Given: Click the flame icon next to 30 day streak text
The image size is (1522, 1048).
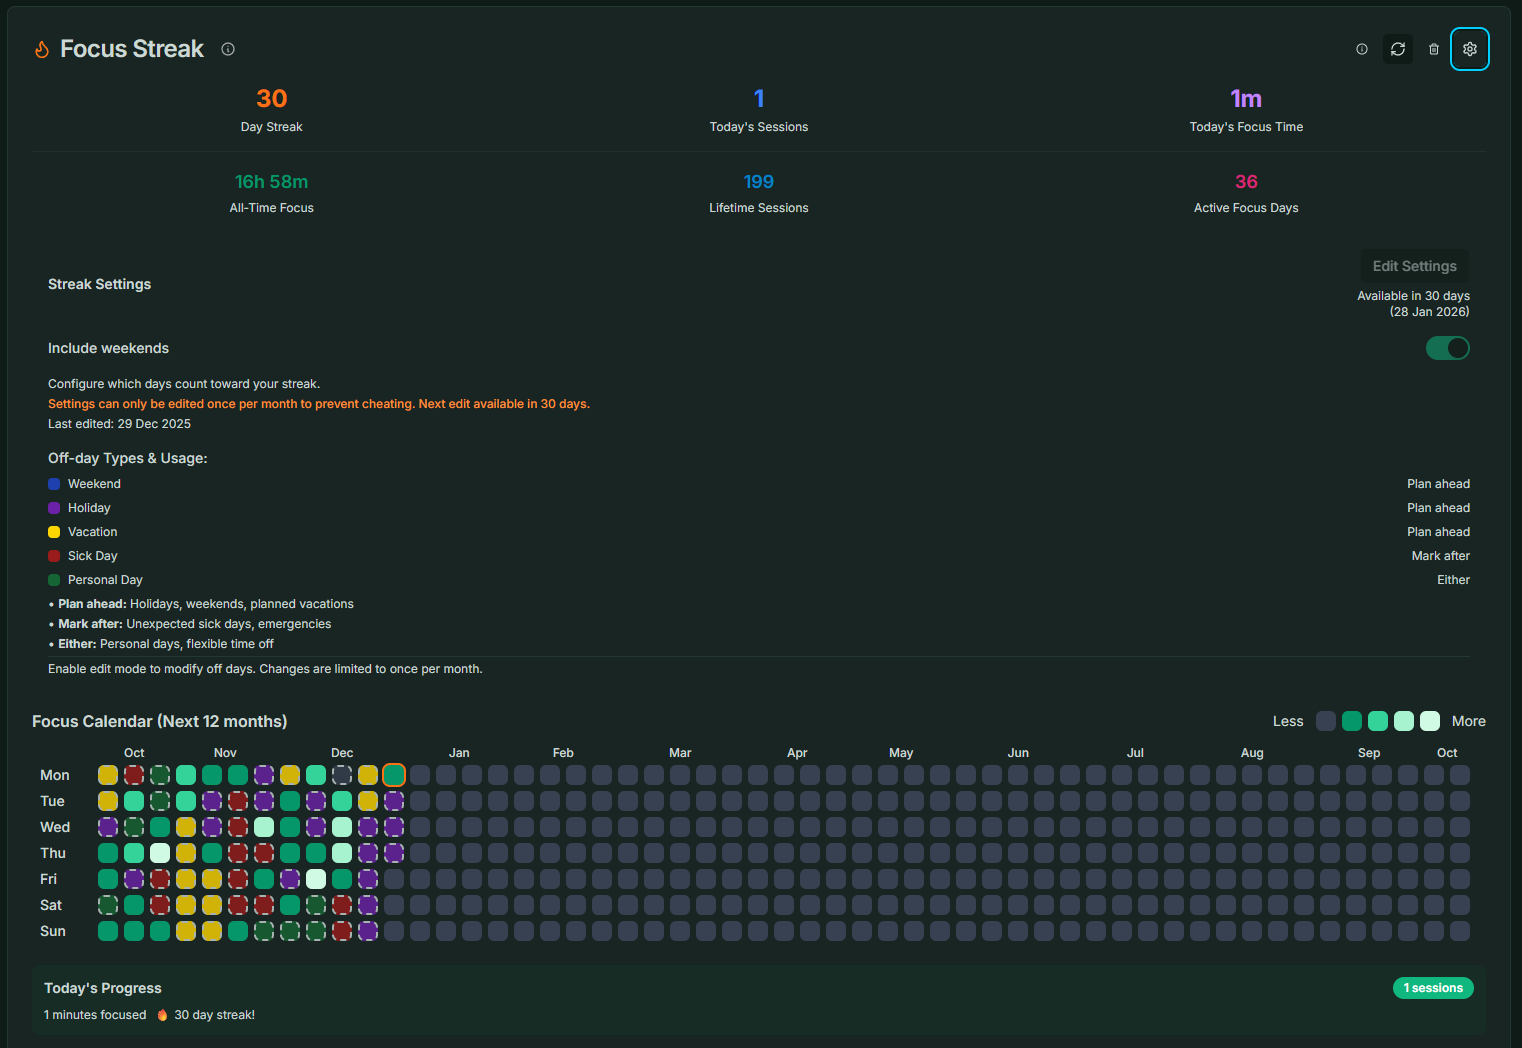Looking at the screenshot, I should pos(162,1014).
